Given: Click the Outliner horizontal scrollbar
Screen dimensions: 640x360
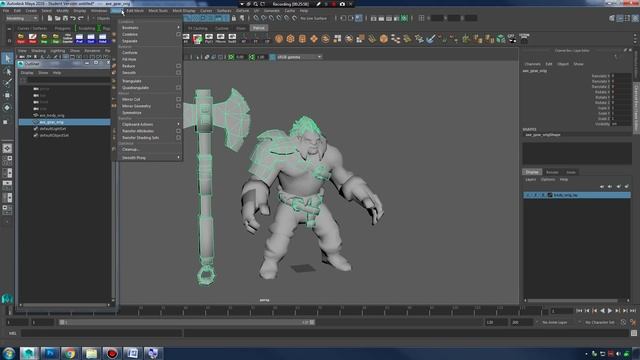Looking at the screenshot, I should (65, 305).
